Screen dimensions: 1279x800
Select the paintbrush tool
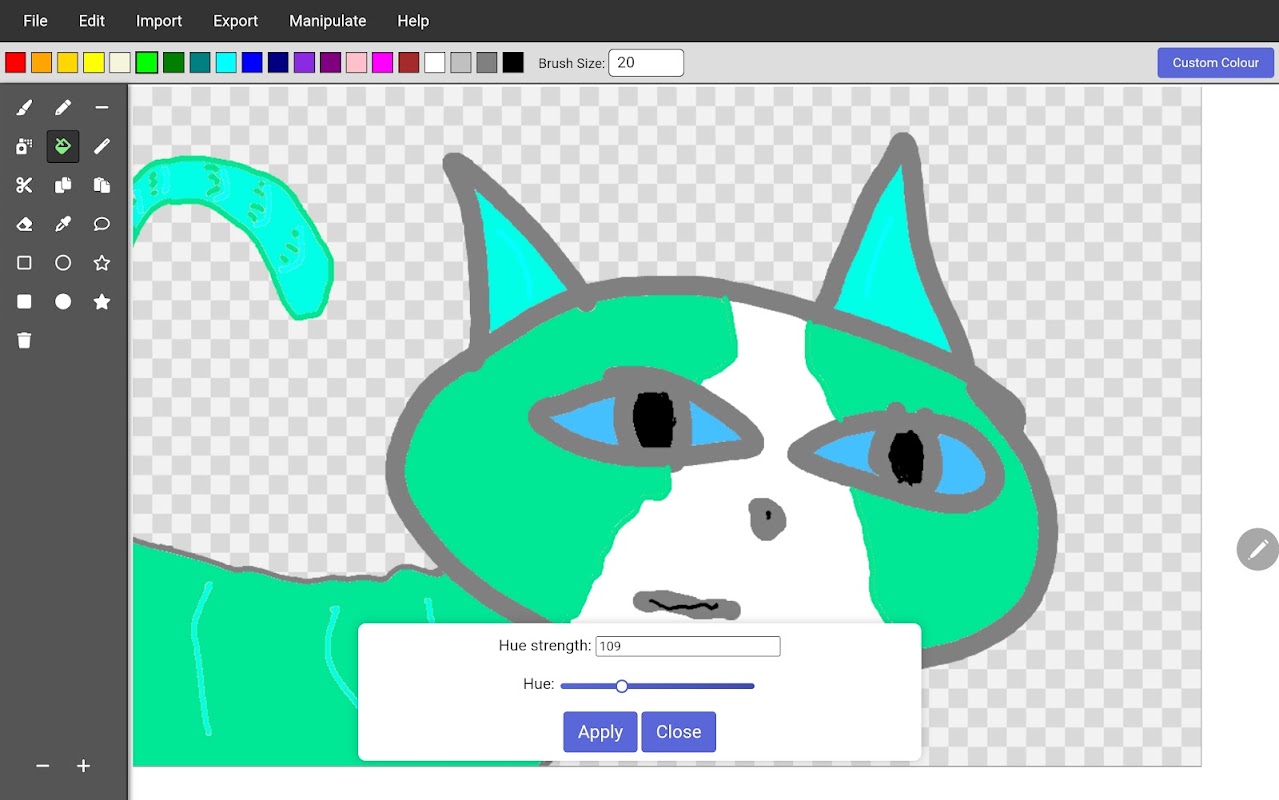point(24,107)
